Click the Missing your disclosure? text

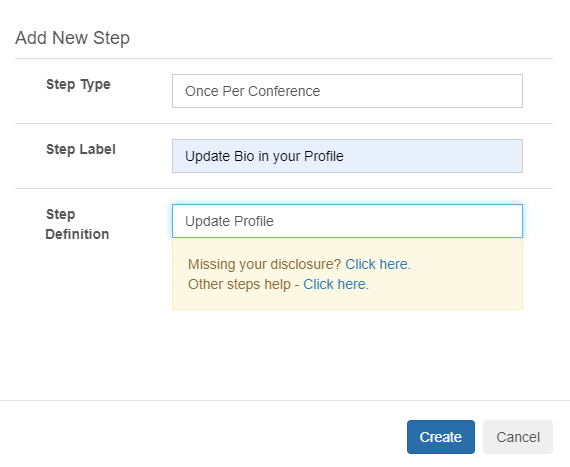[x=264, y=264]
